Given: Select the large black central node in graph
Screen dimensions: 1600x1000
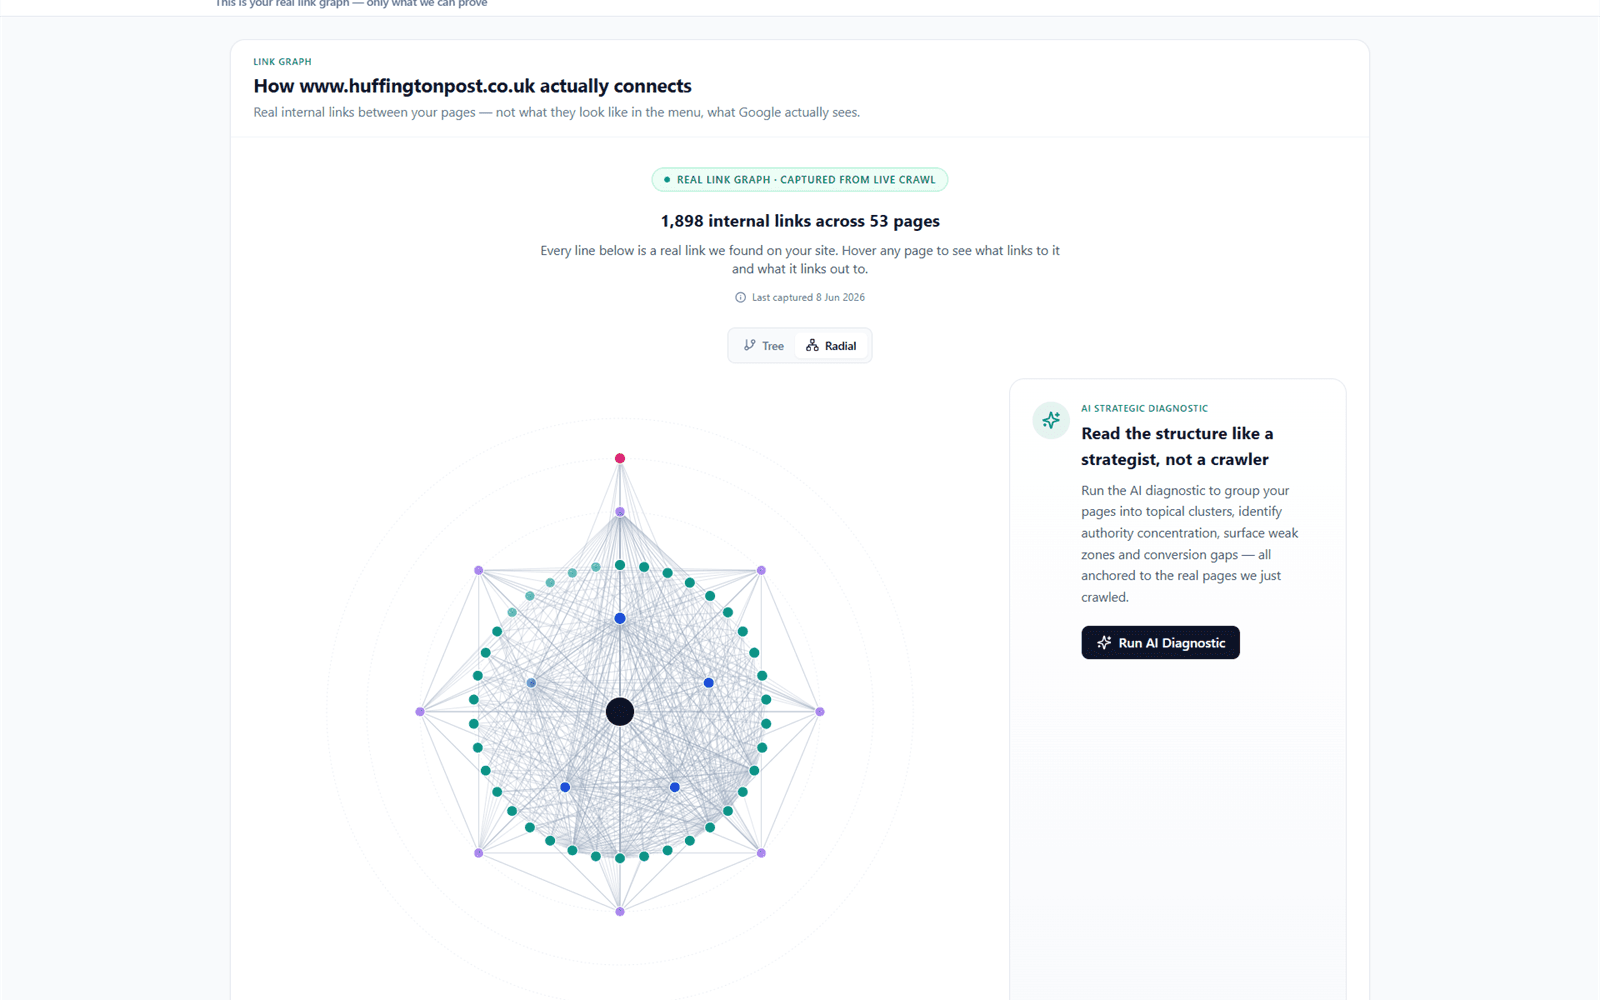Looking at the screenshot, I should coord(620,712).
